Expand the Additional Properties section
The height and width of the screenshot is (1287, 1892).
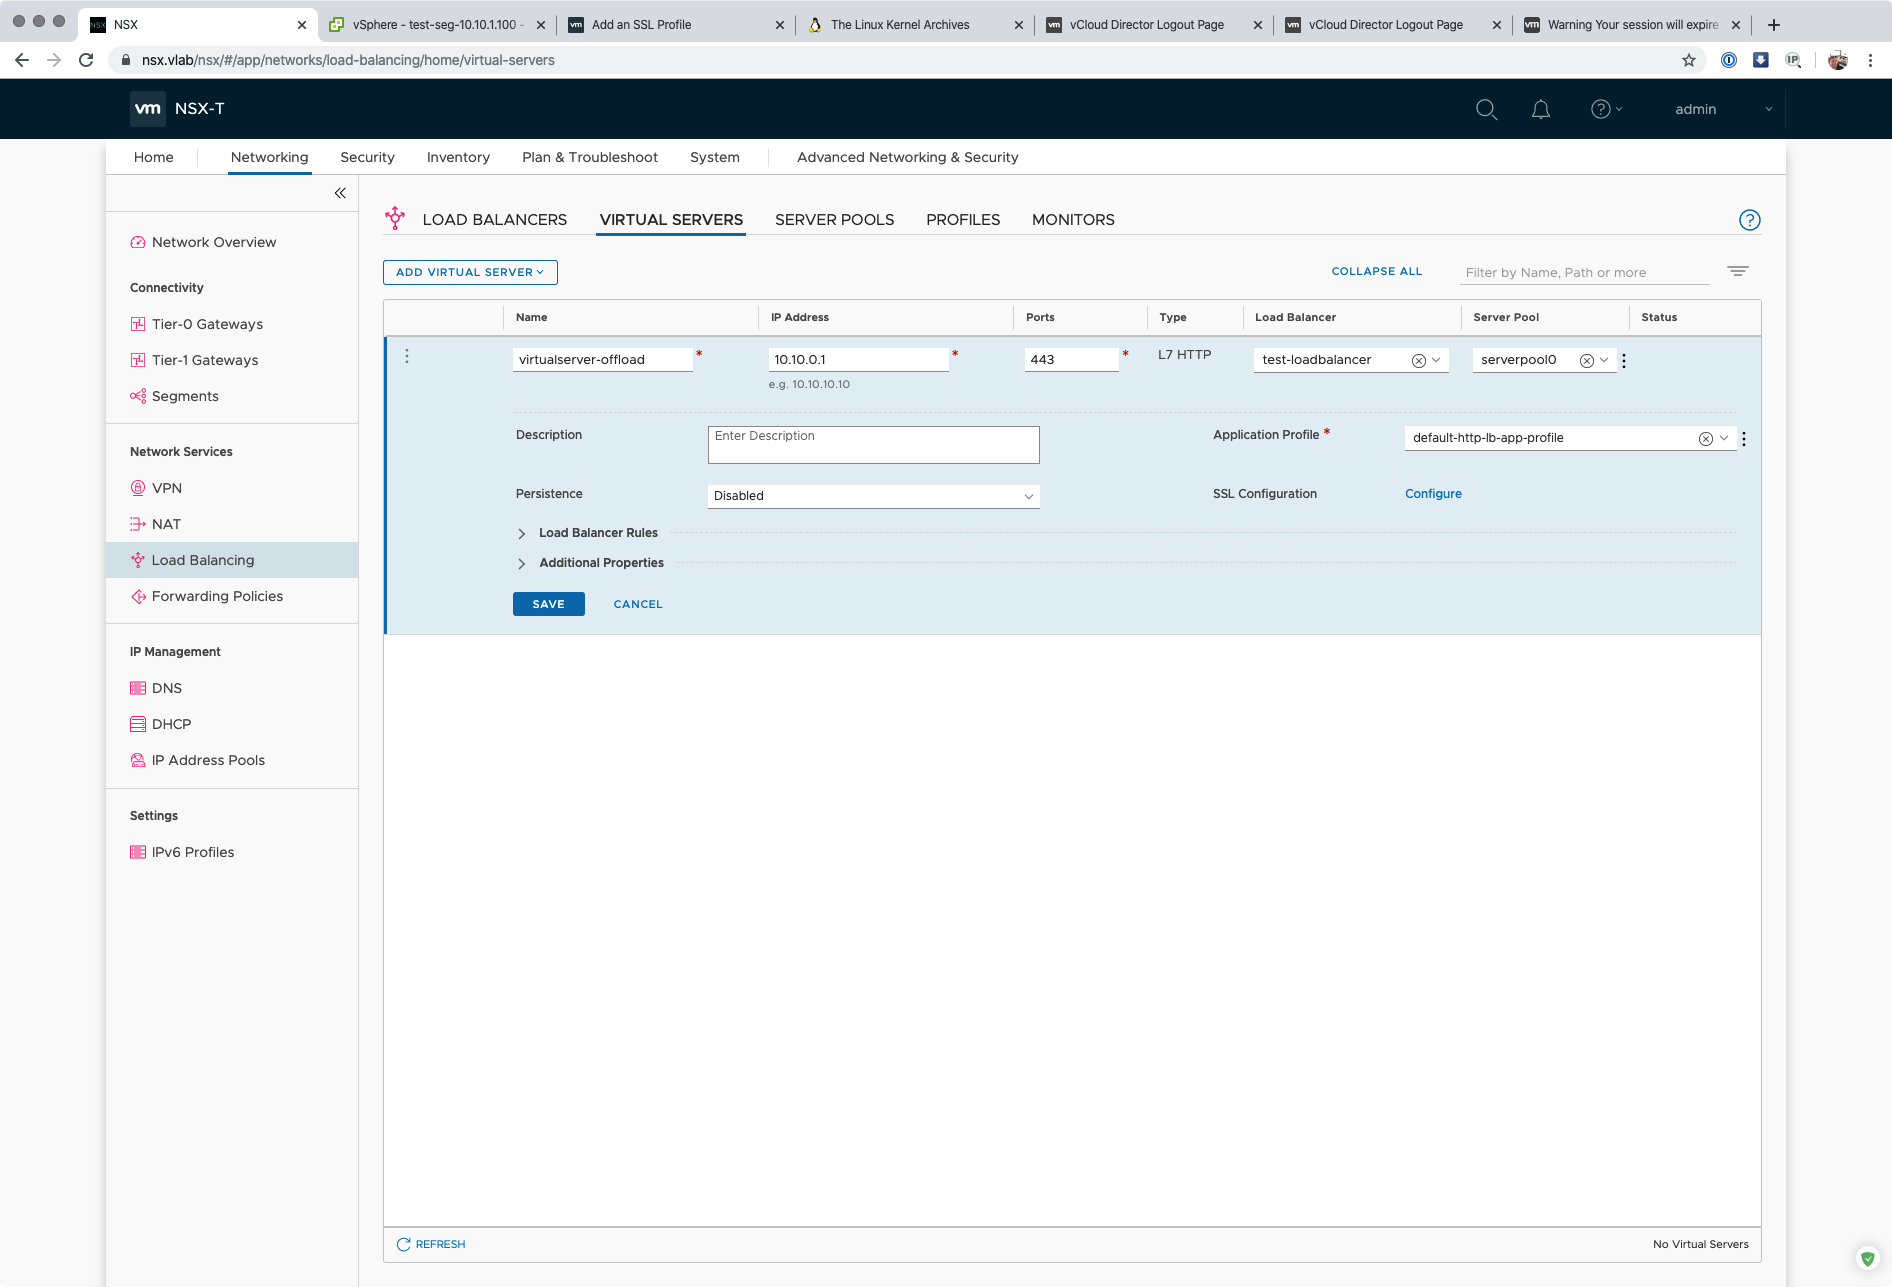[x=522, y=564]
